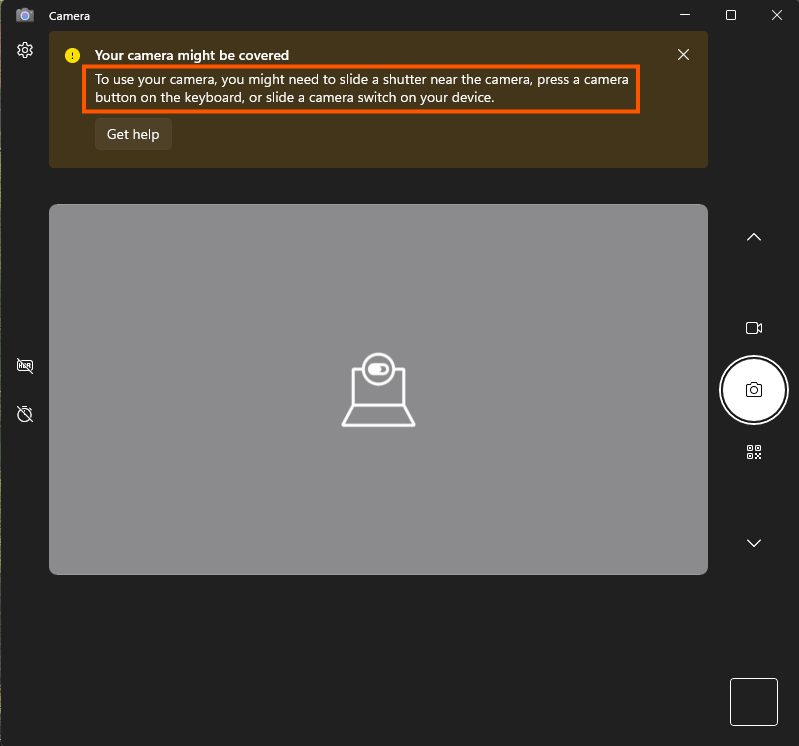The image size is (799, 746).
Task: Take photo with shutter button
Action: [754, 390]
